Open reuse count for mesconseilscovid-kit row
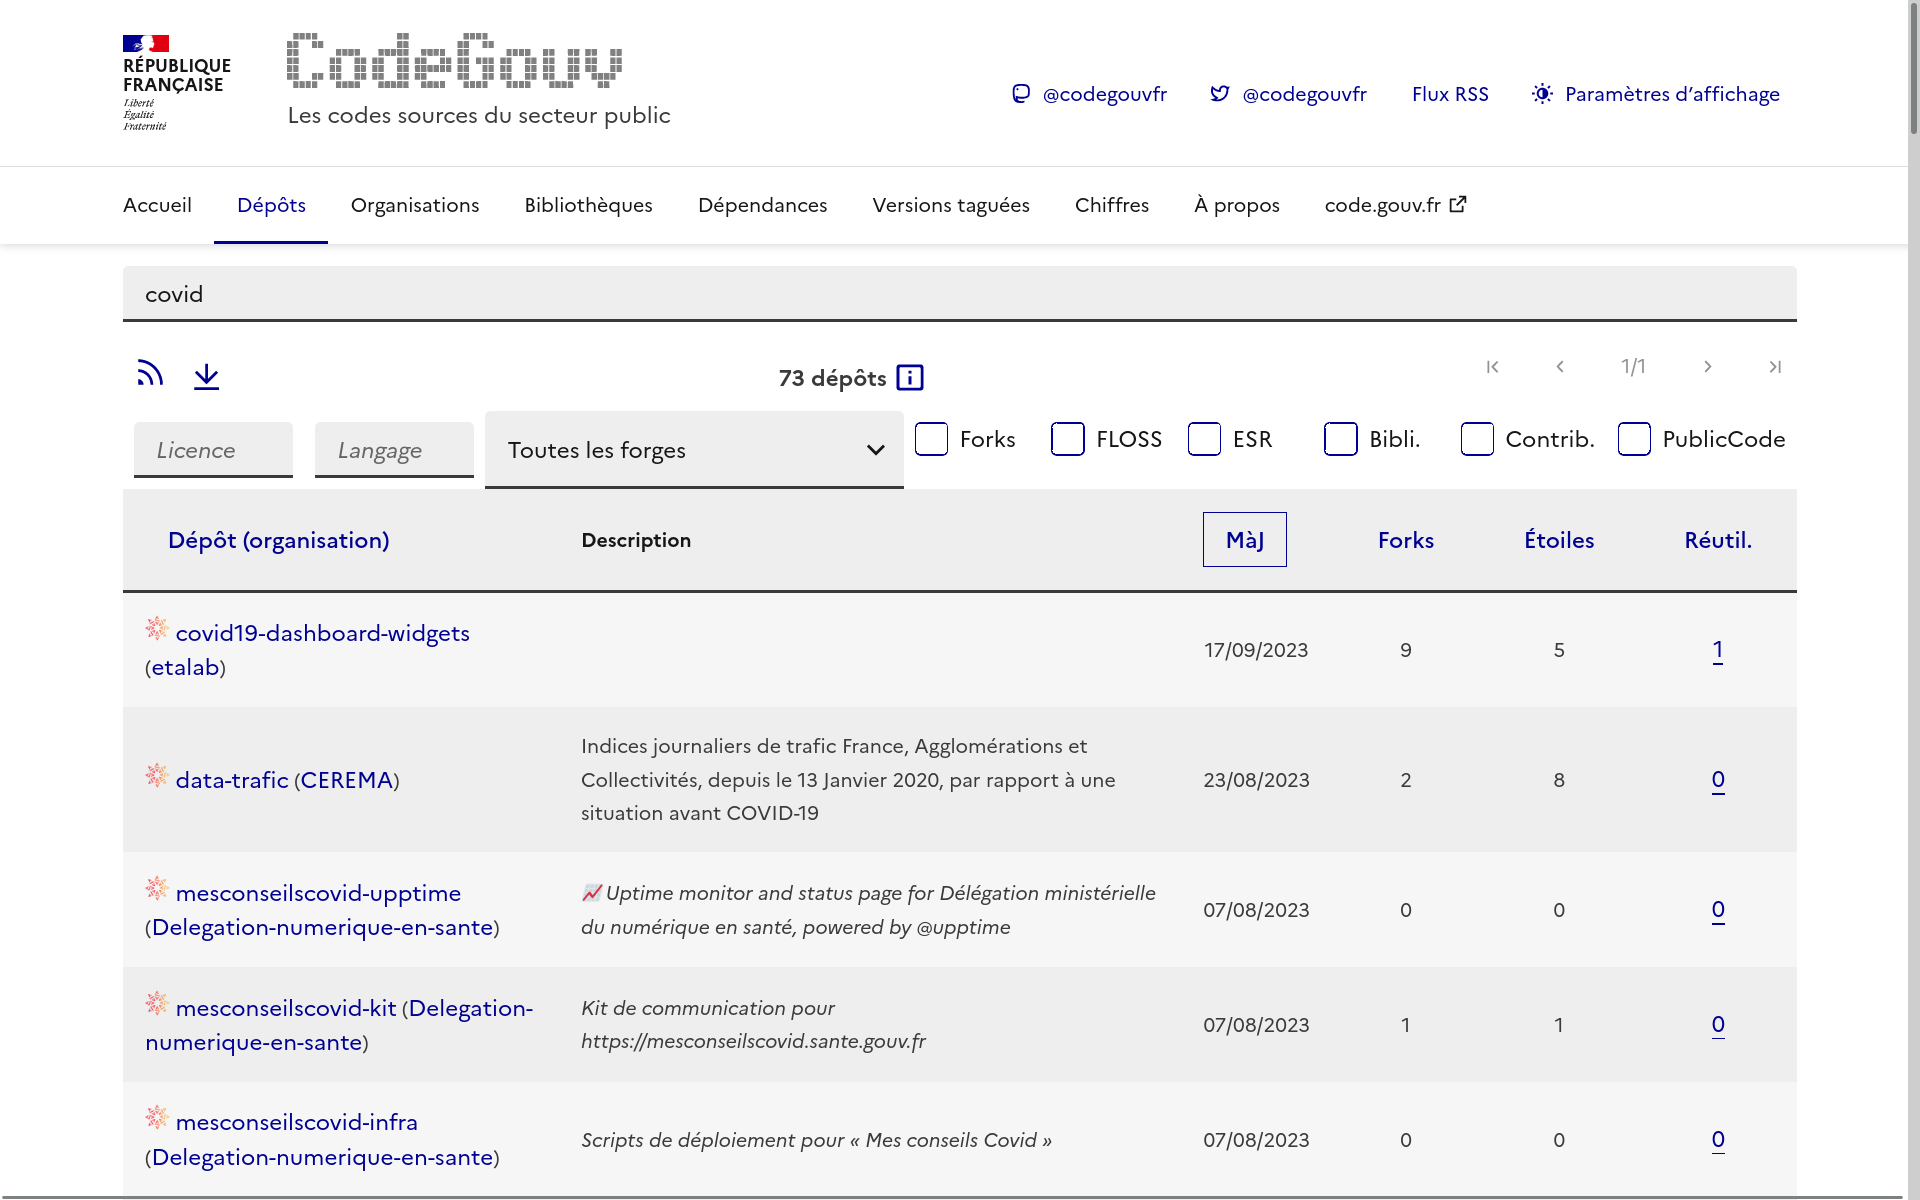This screenshot has width=1920, height=1200. [x=1718, y=1025]
